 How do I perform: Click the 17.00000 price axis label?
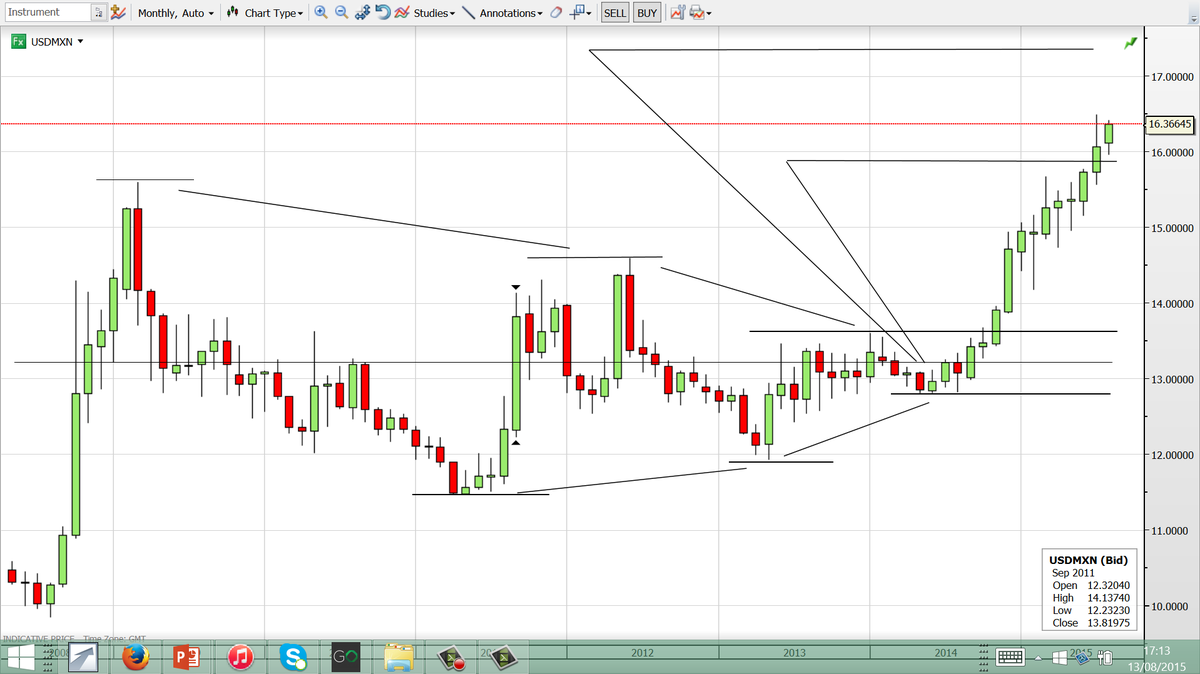pyautogui.click(x=1173, y=77)
